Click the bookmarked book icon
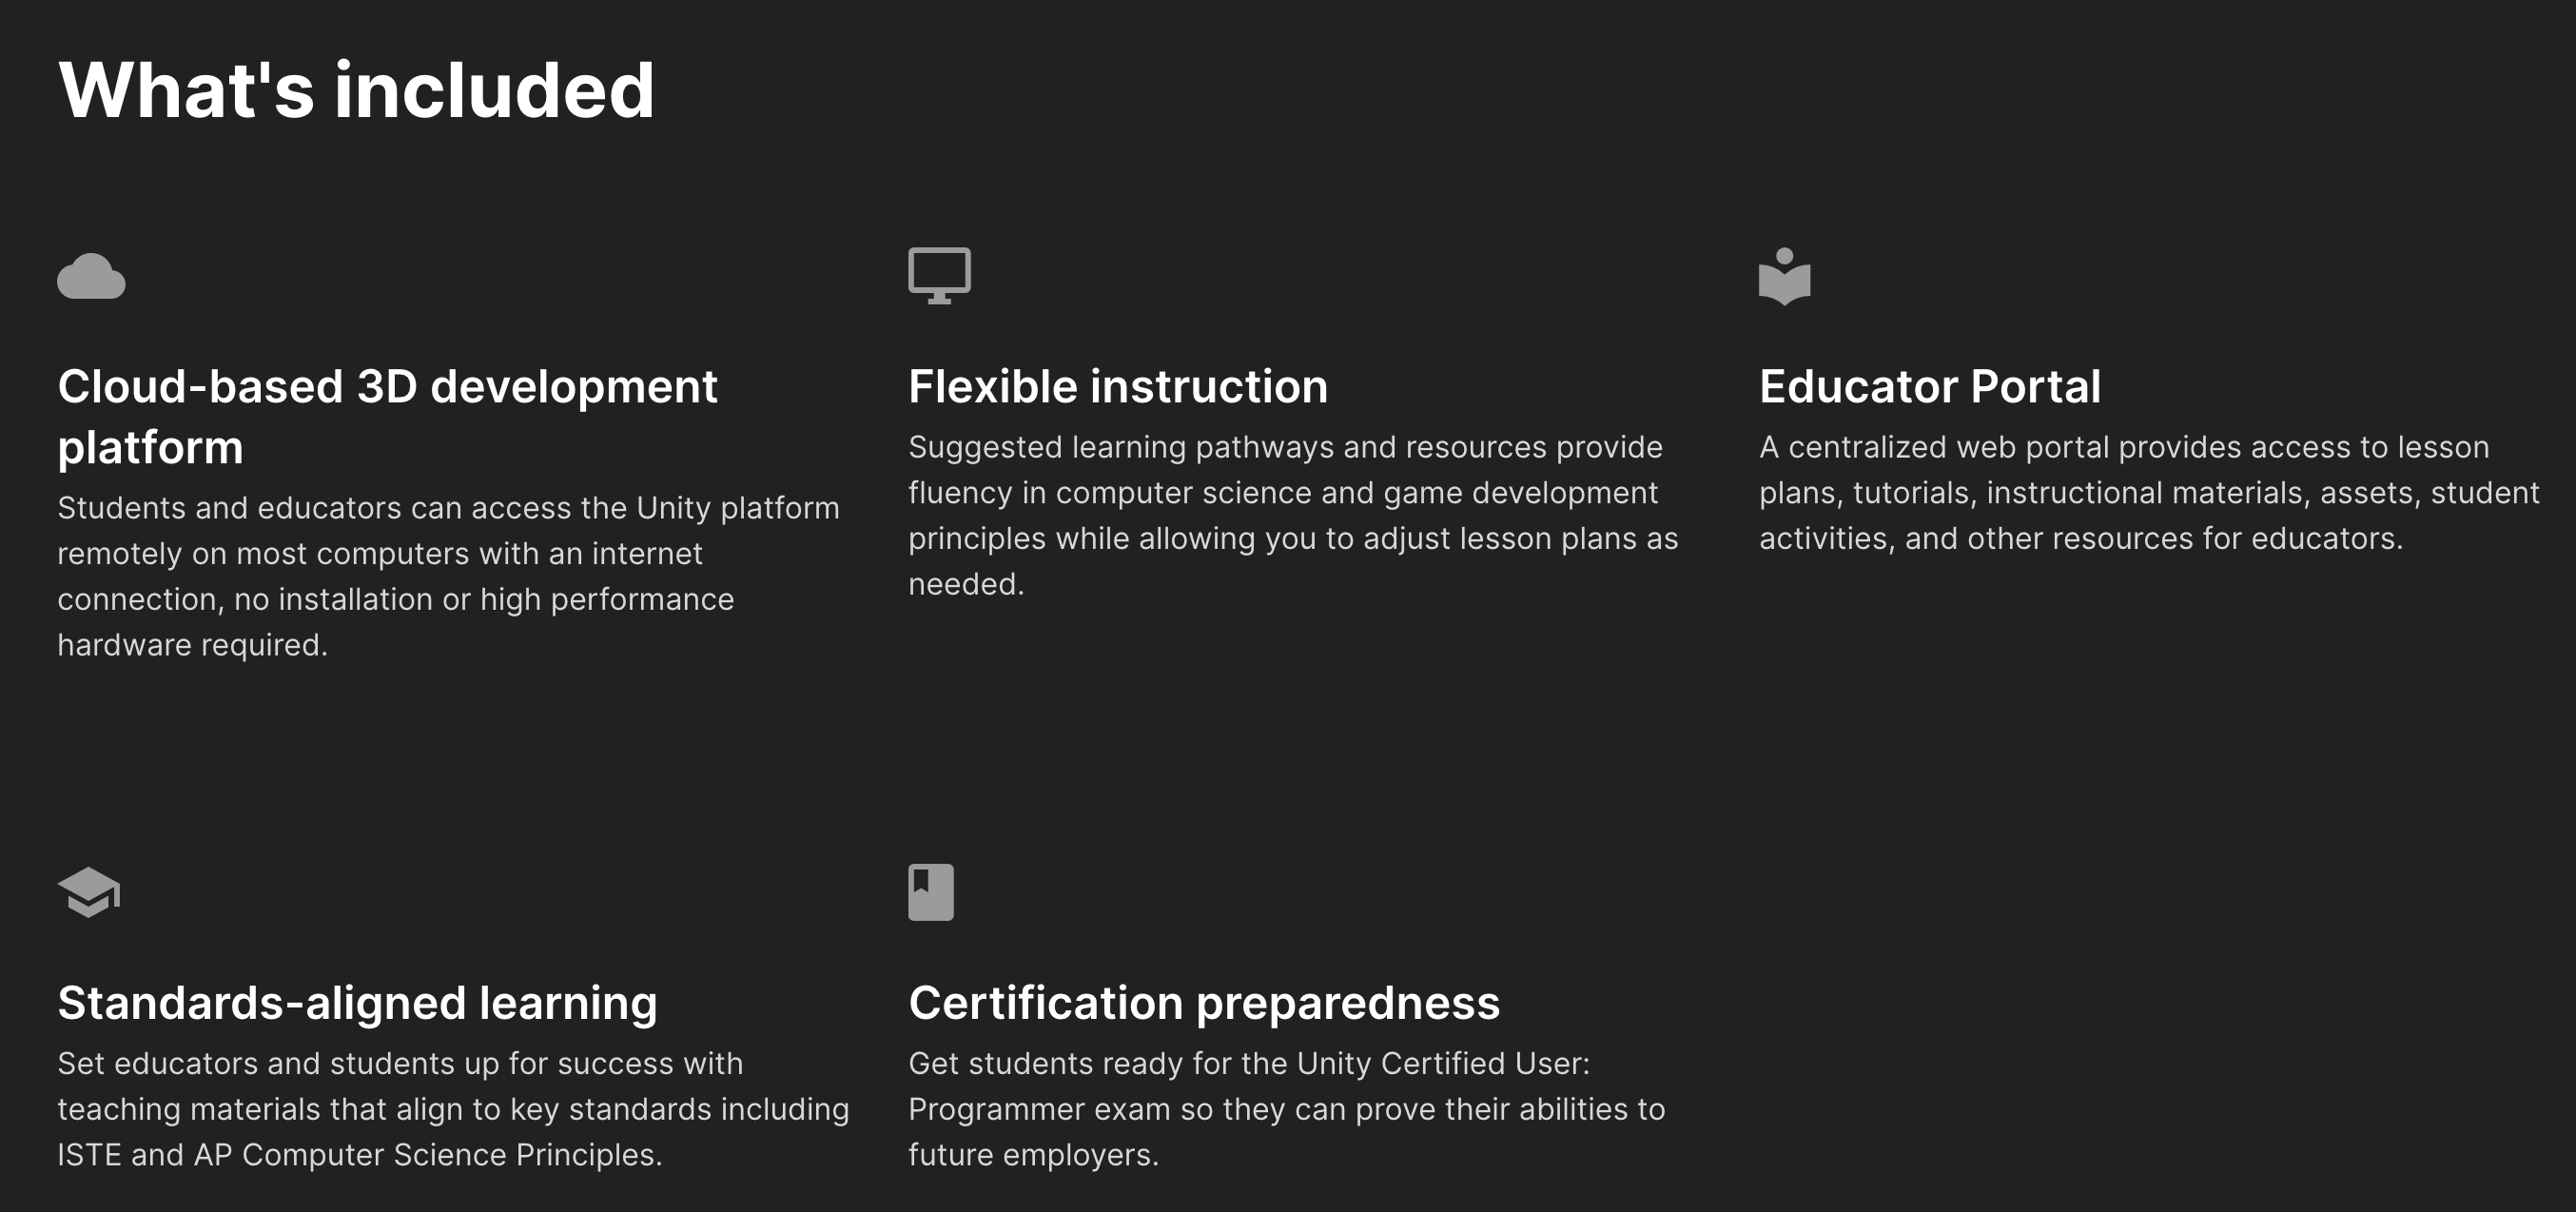 pos(930,892)
